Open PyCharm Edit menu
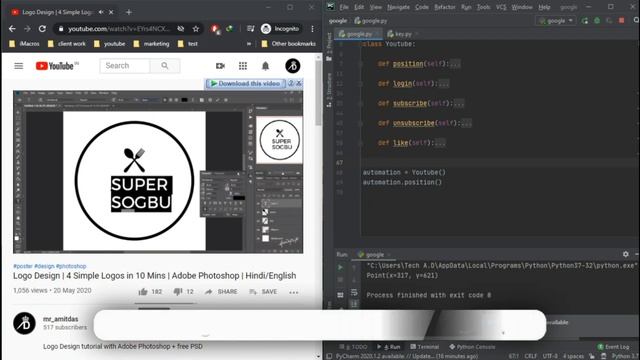The image size is (640, 360). (x=359, y=7)
